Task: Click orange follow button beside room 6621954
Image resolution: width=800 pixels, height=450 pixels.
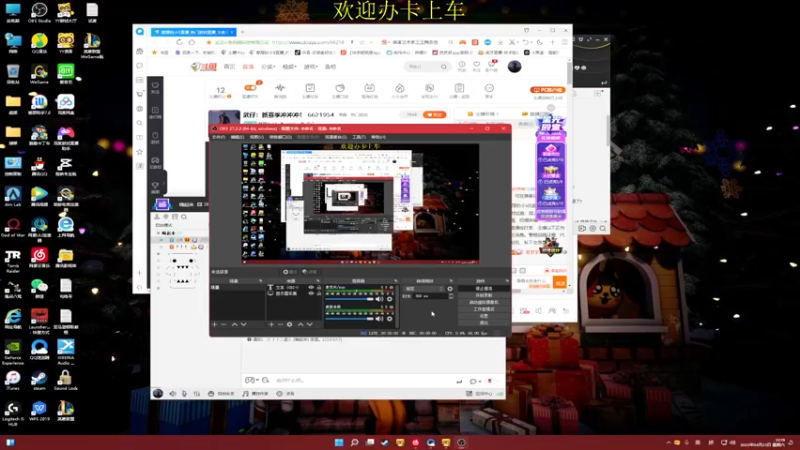Action: point(434,115)
